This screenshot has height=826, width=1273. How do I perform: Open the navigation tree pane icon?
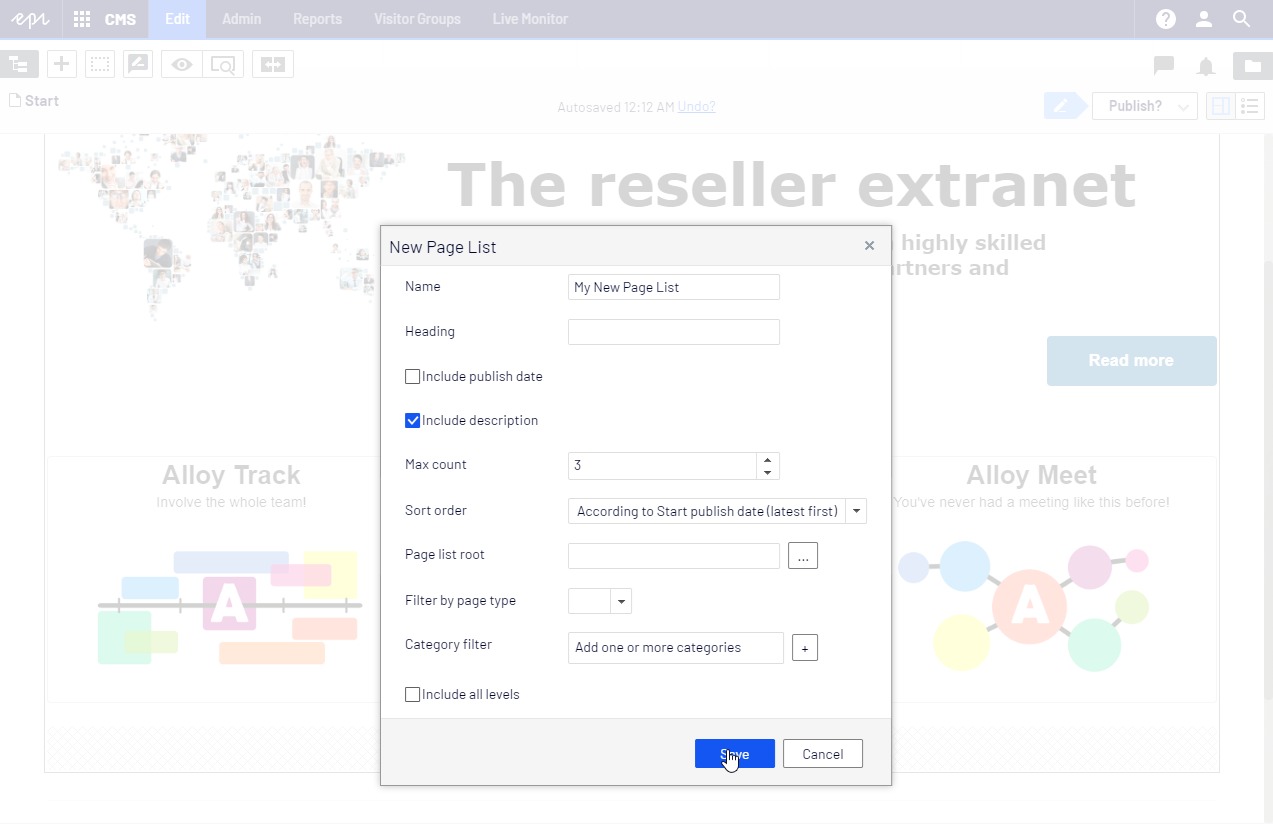pyautogui.click(x=18, y=65)
